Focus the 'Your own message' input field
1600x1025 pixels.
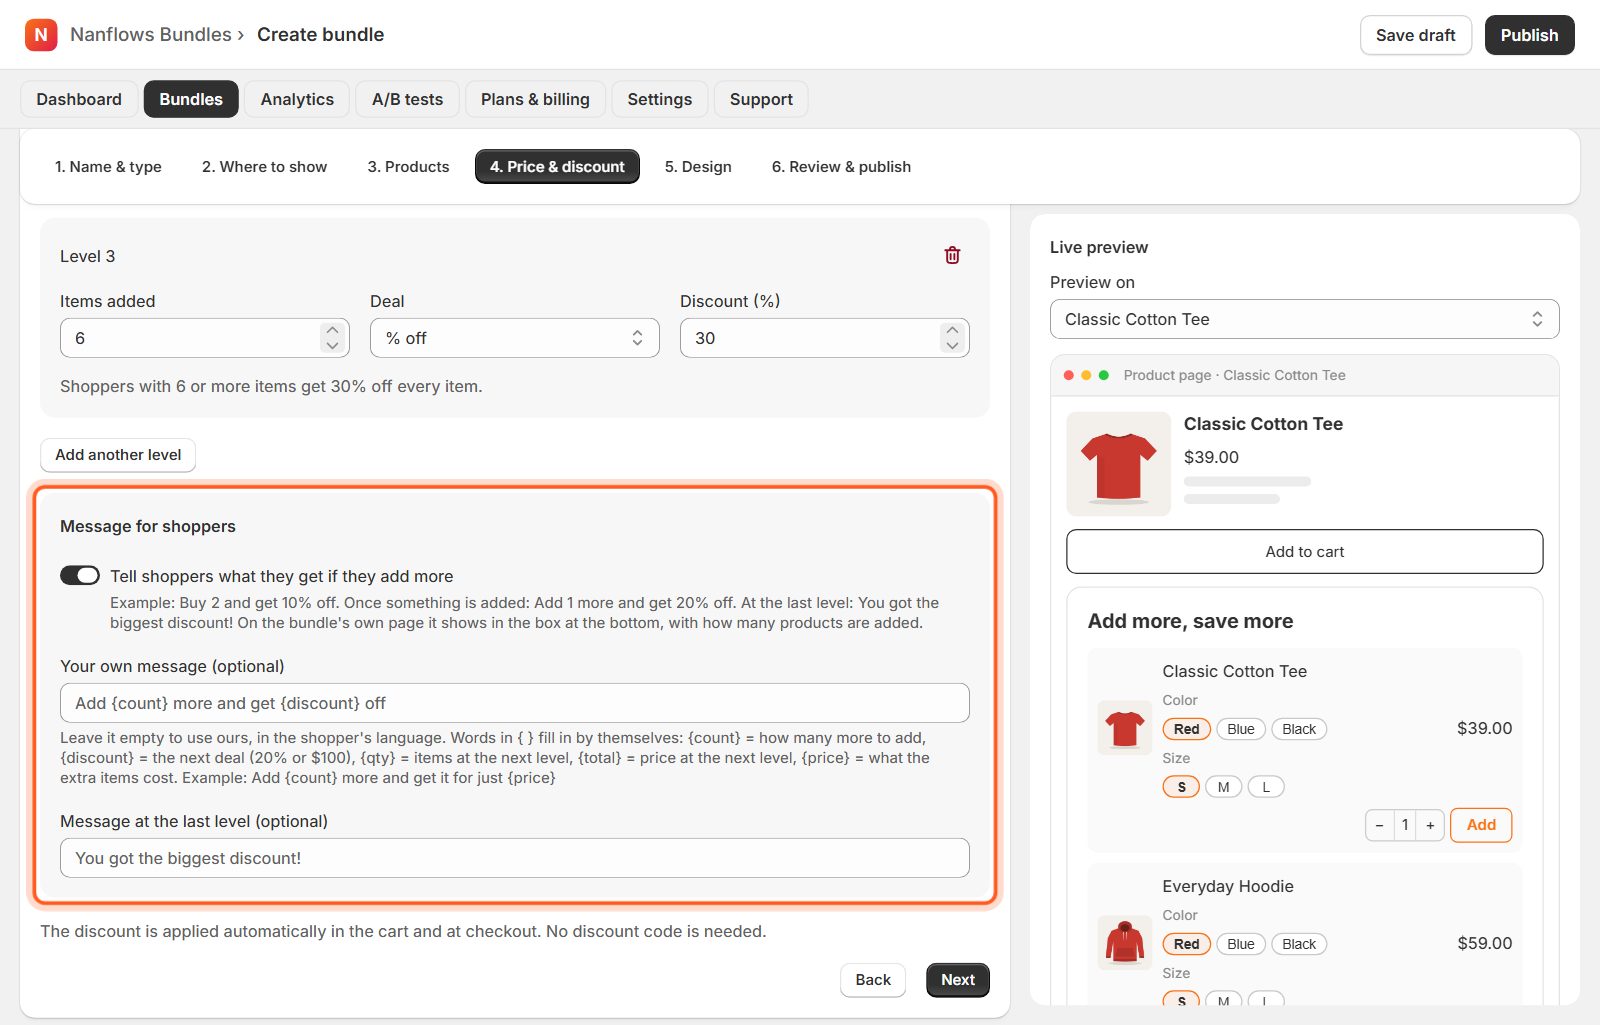(515, 703)
